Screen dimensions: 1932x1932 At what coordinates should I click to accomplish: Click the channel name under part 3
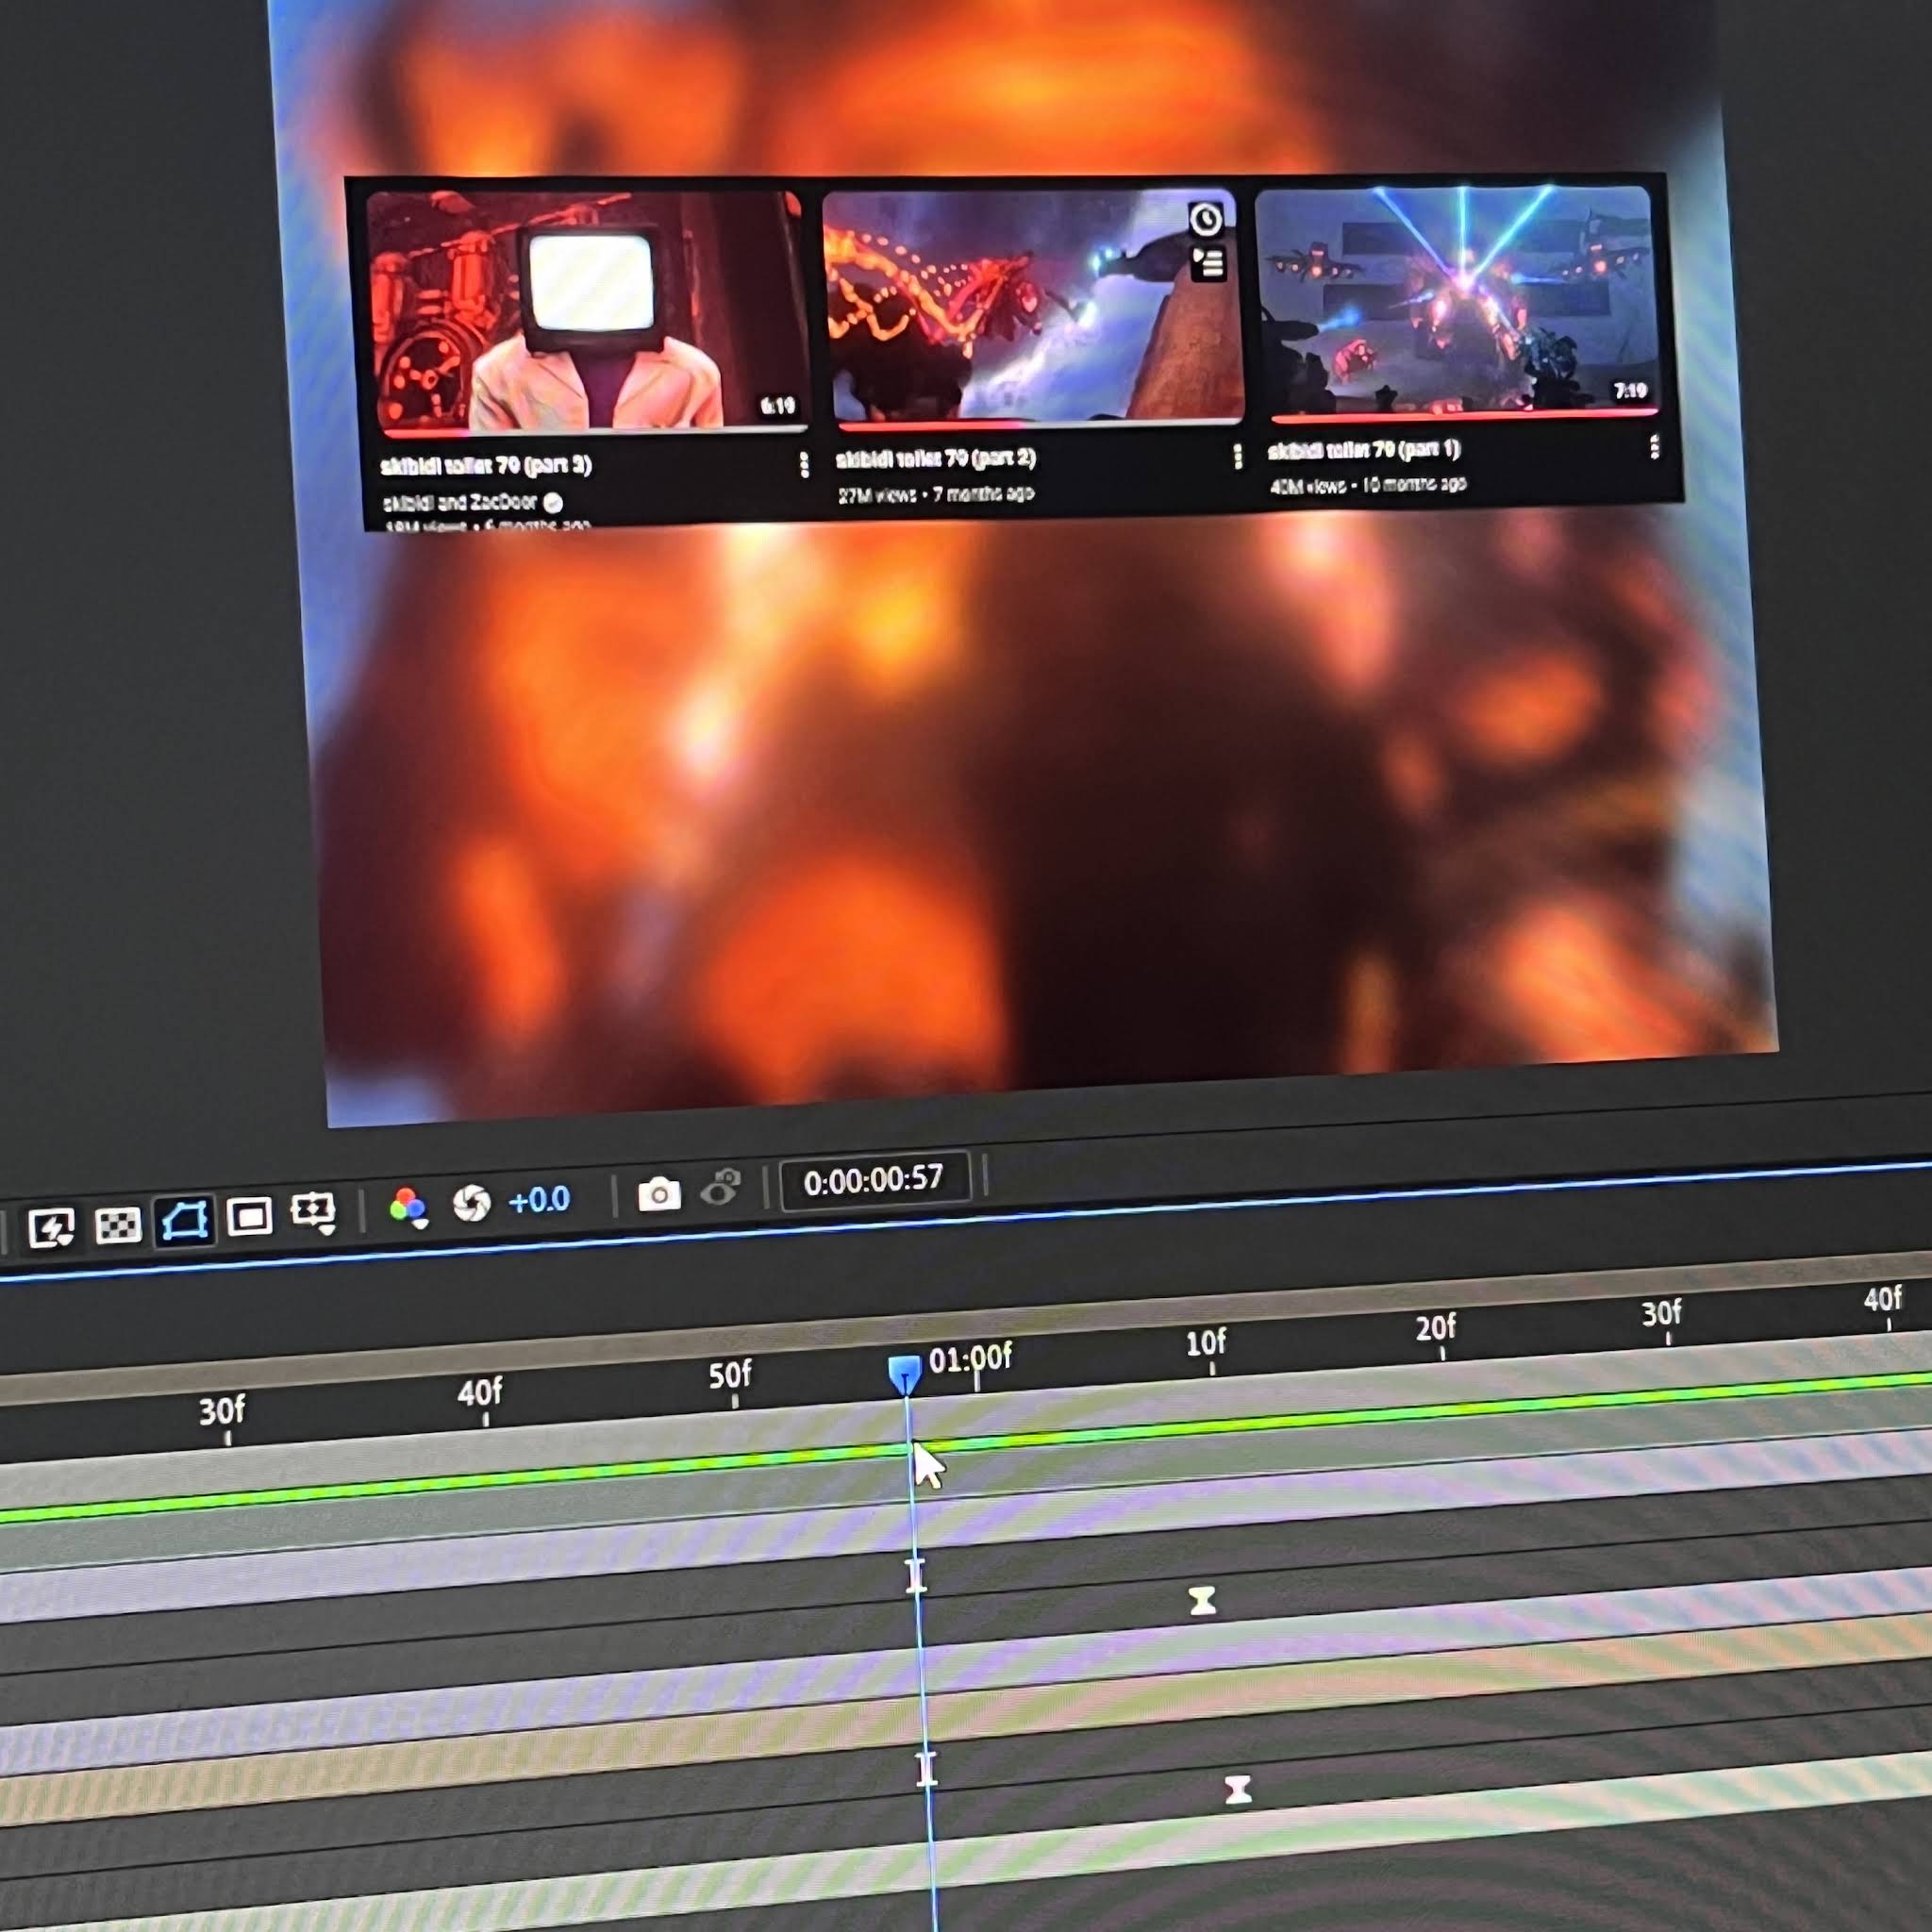pyautogui.click(x=461, y=502)
